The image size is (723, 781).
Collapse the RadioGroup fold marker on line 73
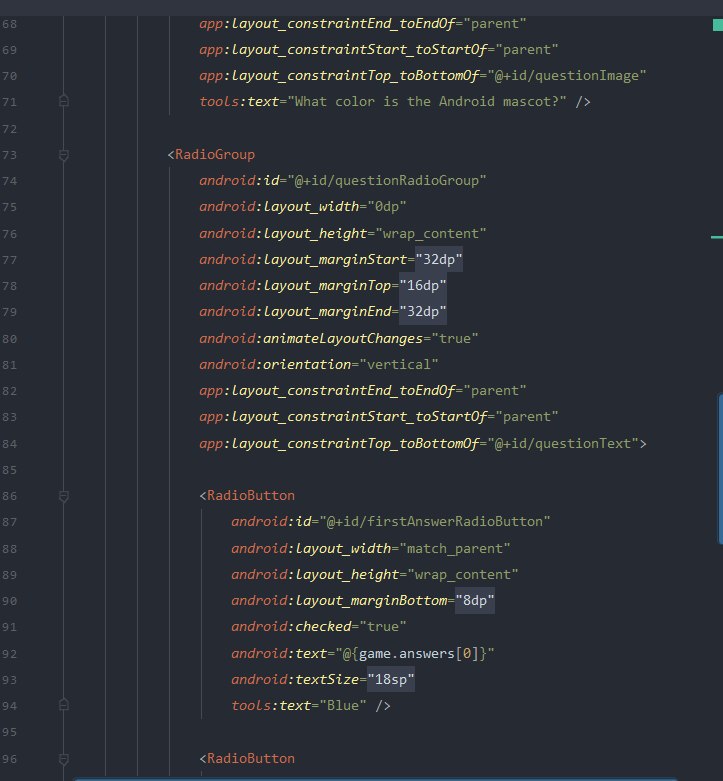64,155
